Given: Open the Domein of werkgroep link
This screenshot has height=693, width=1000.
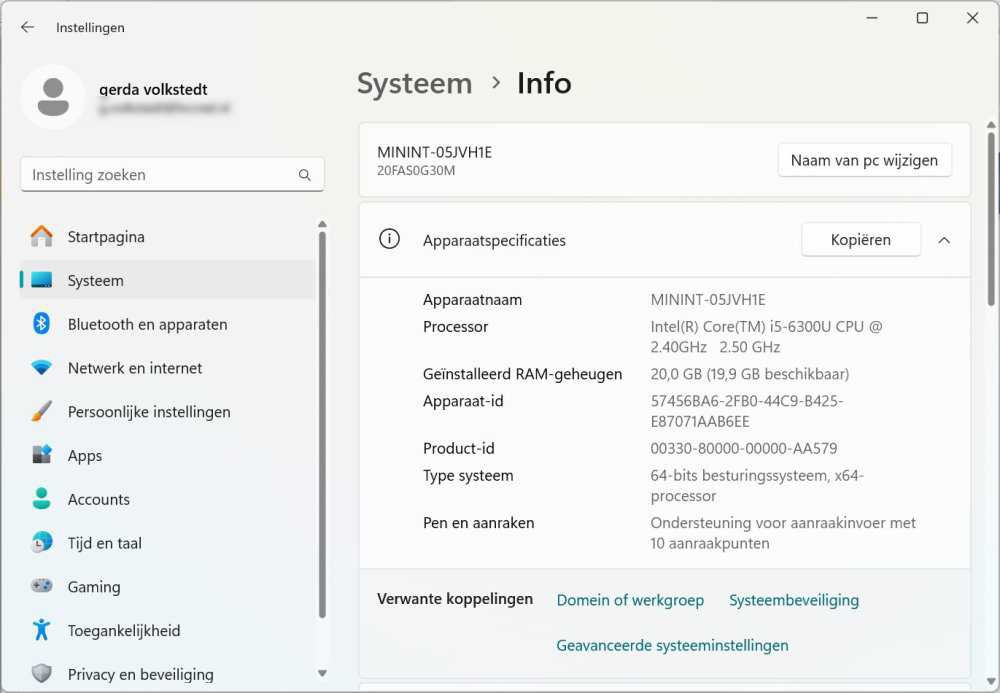Looking at the screenshot, I should 630,600.
